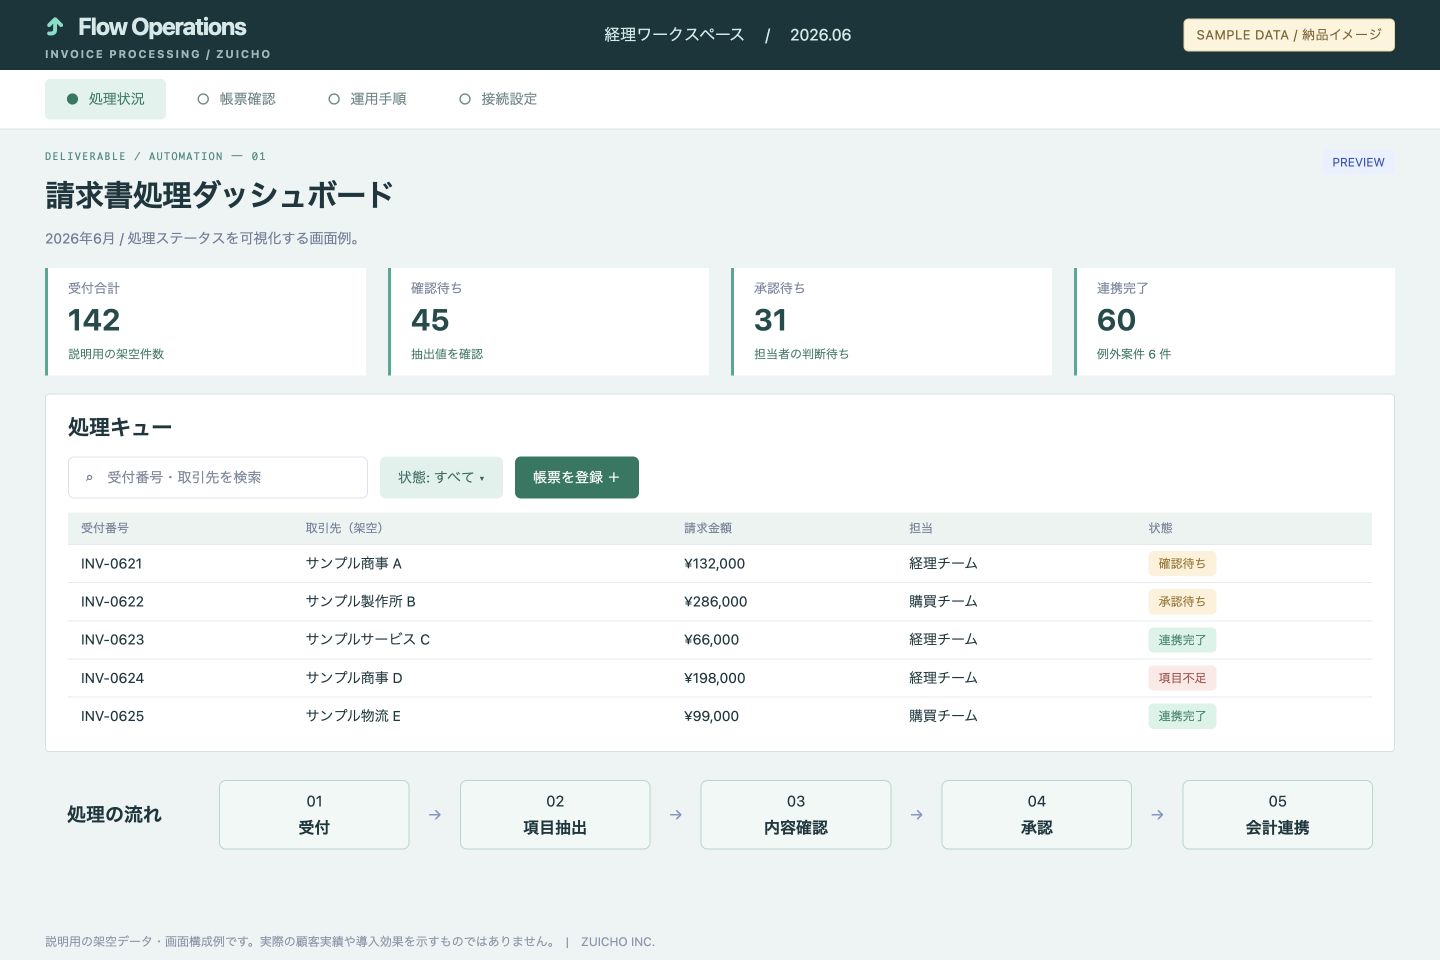Click the 受付番号 column header

click(105, 528)
